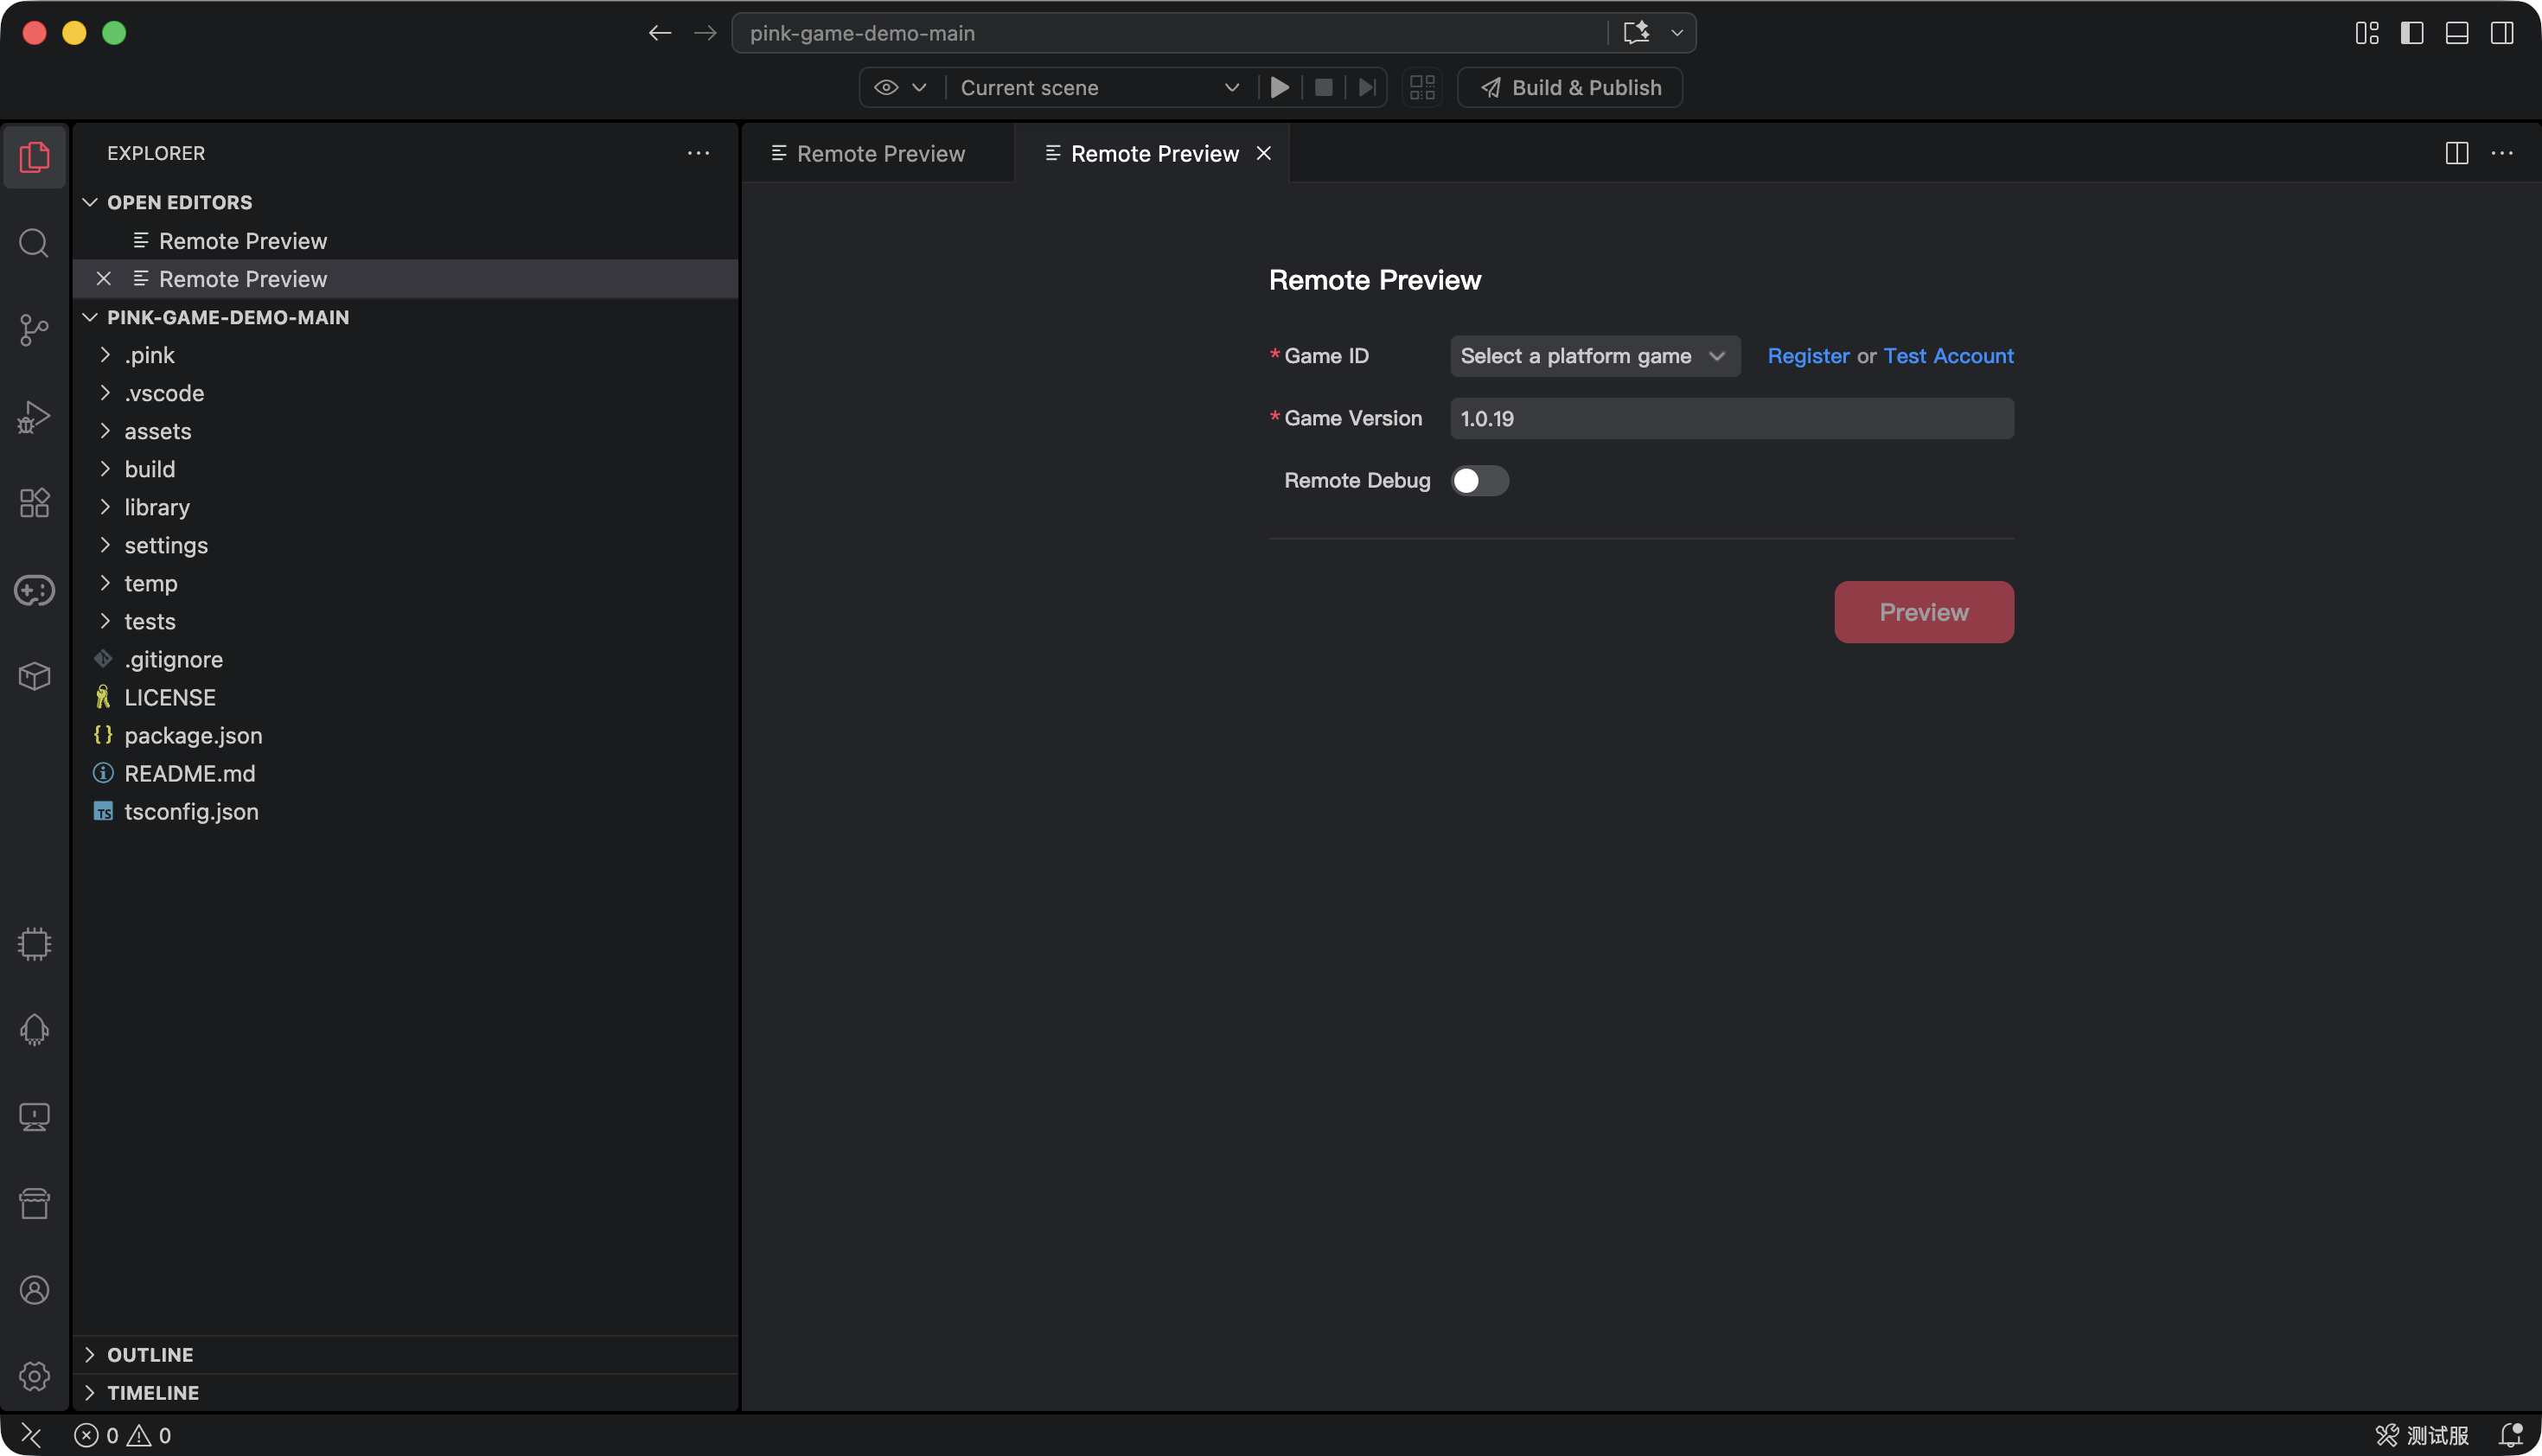Viewport: 2542px width, 1456px height.
Task: Expand the OUTLINE section
Action: [x=405, y=1355]
